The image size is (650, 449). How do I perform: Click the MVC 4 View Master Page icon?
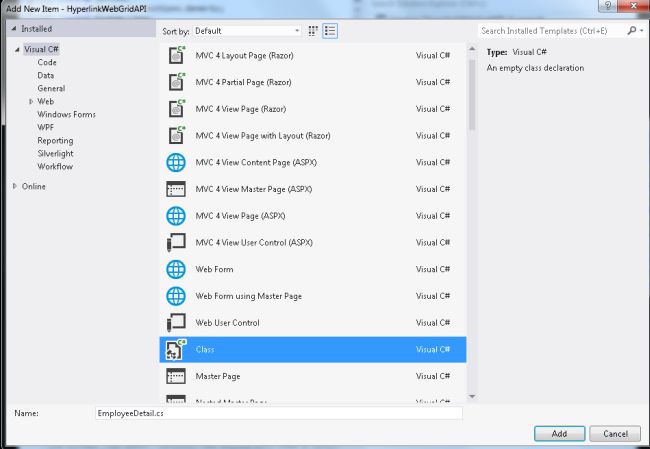click(176, 189)
